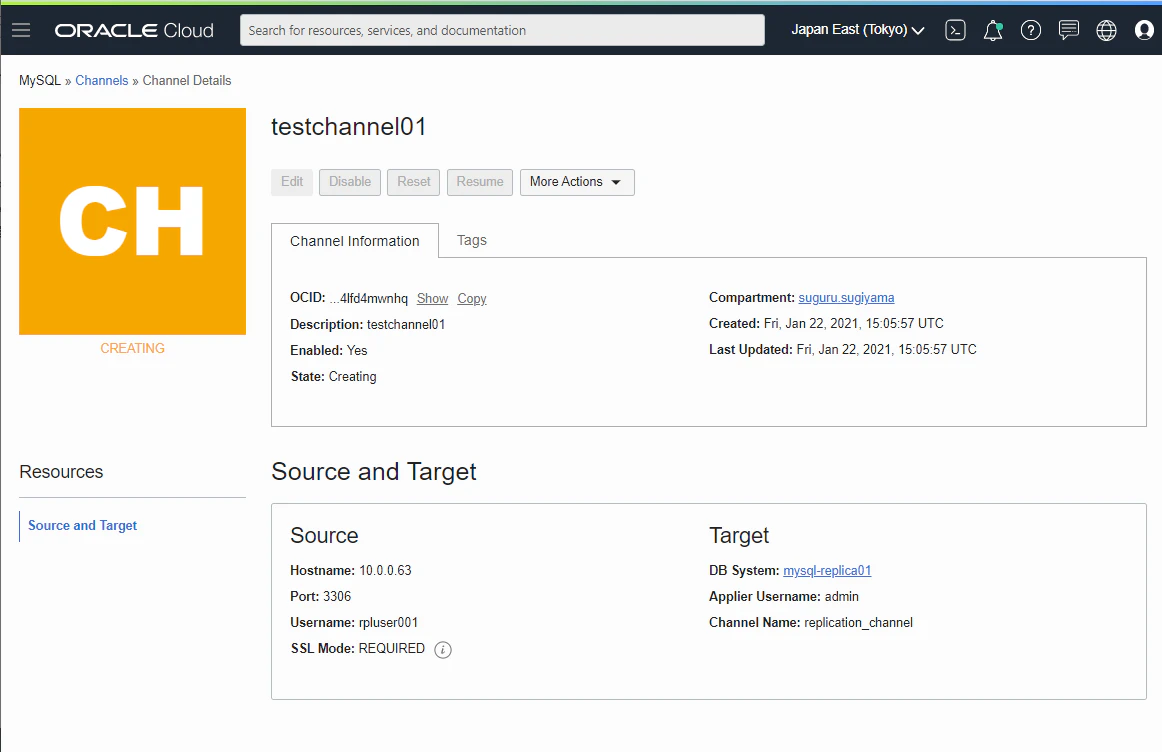Open the Japan East (Tokyo) region dropdown
This screenshot has height=752, width=1162.
click(x=857, y=30)
